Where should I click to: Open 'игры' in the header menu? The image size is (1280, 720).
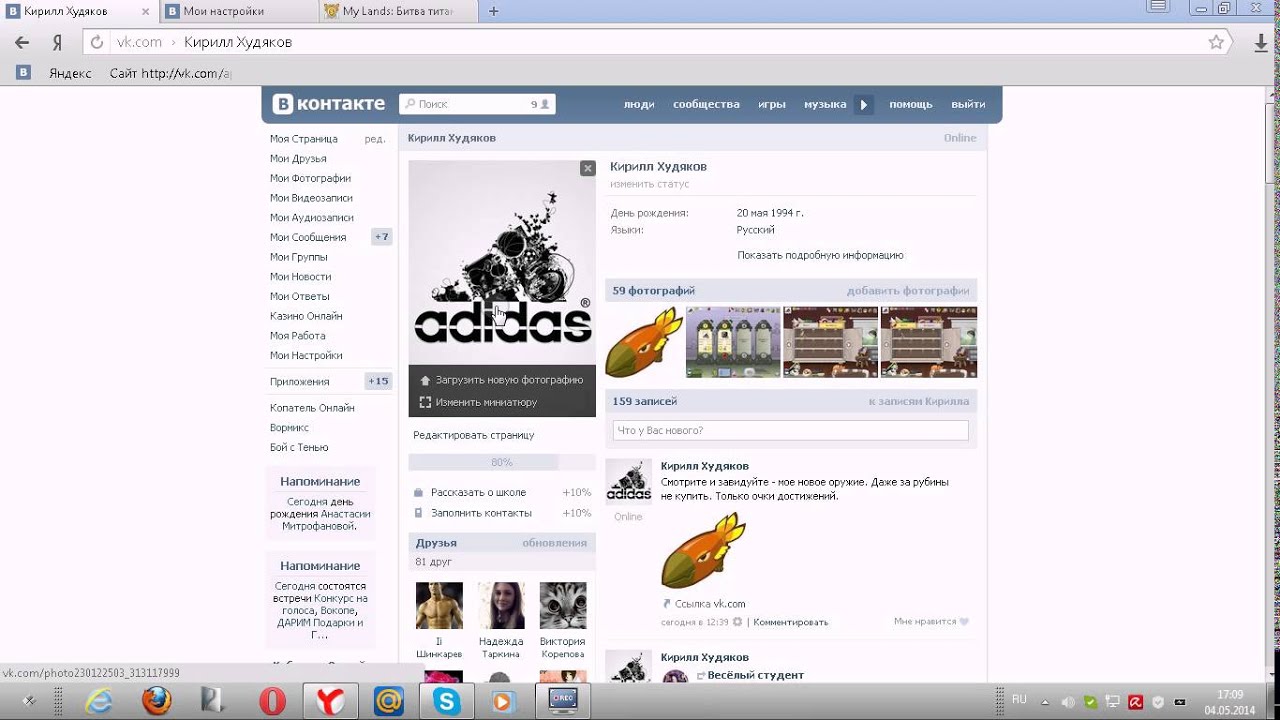click(771, 104)
